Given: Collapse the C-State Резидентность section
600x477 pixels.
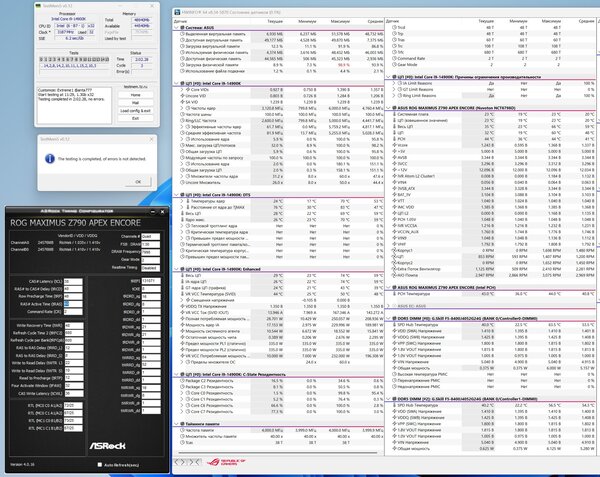Looking at the screenshot, I should [x=176, y=374].
